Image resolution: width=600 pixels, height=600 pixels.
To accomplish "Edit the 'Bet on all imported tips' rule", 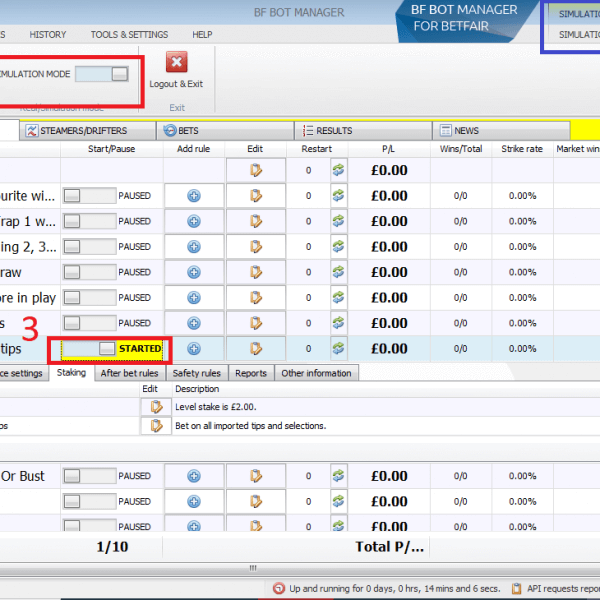I will [156, 426].
